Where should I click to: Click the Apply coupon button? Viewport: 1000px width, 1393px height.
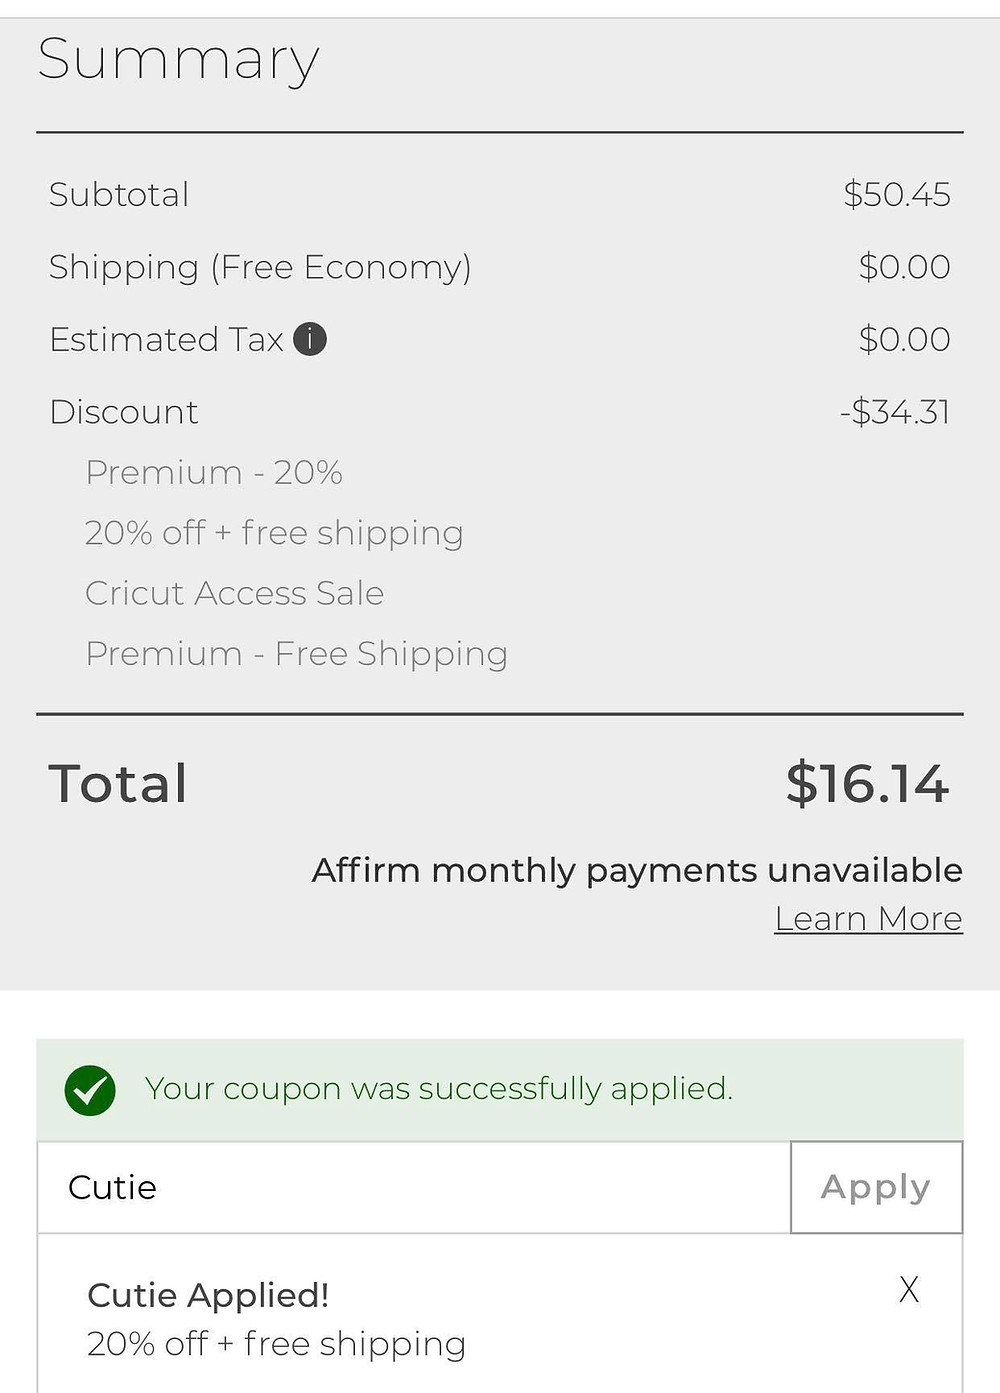tap(876, 1187)
